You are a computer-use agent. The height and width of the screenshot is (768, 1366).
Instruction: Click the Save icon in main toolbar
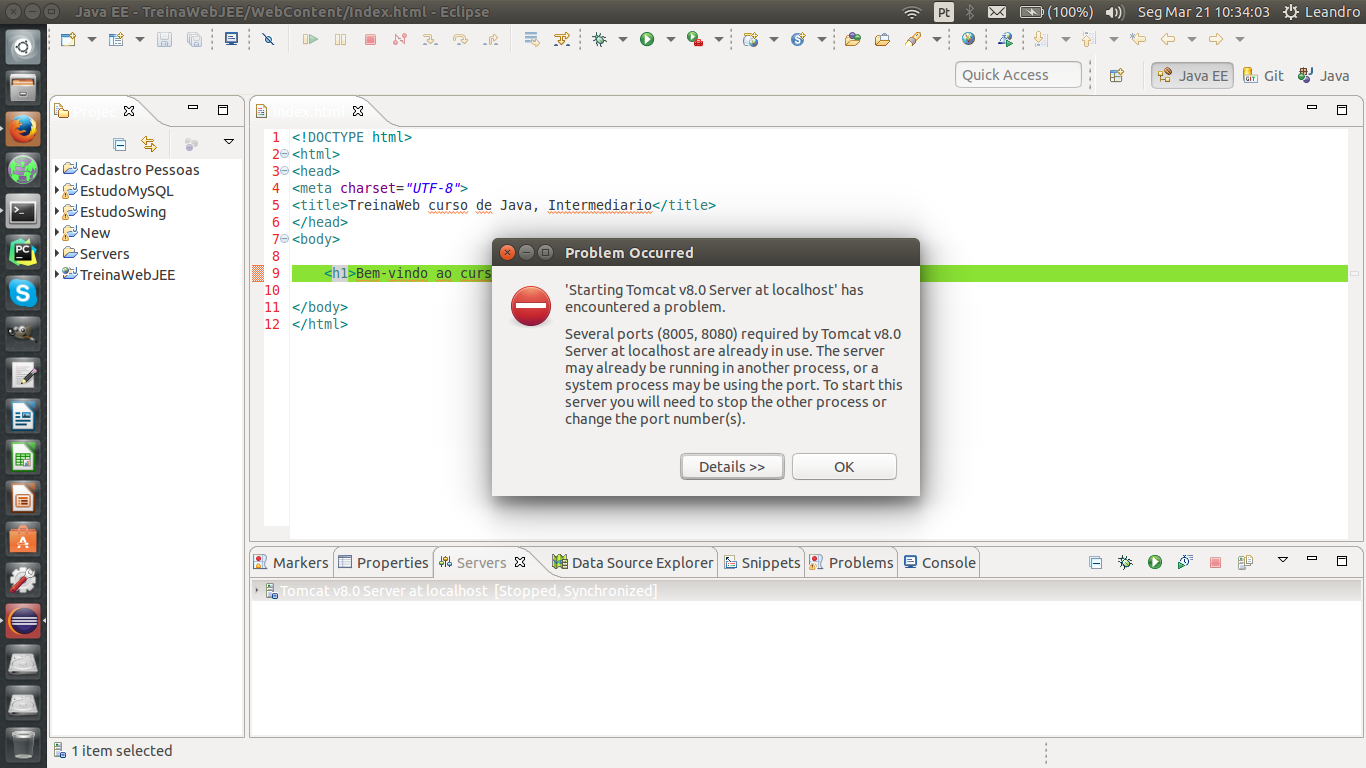pyautogui.click(x=164, y=39)
